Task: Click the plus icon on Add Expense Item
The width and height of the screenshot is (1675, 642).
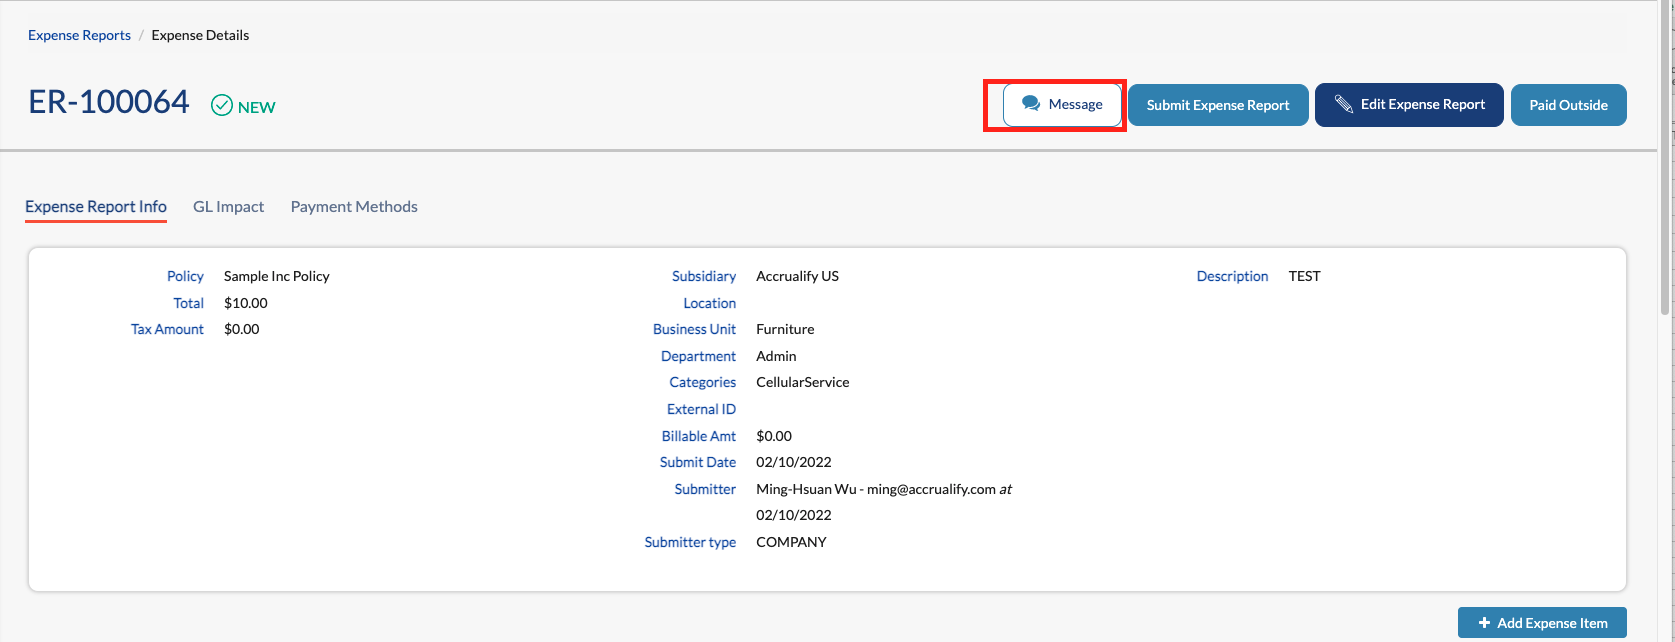Action: pos(1484,623)
